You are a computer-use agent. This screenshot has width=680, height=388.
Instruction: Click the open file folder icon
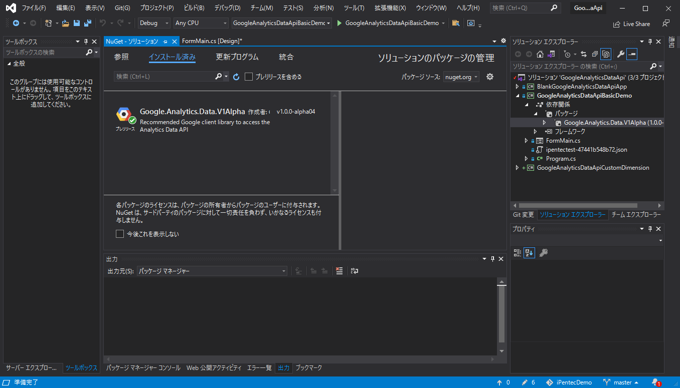coord(65,23)
